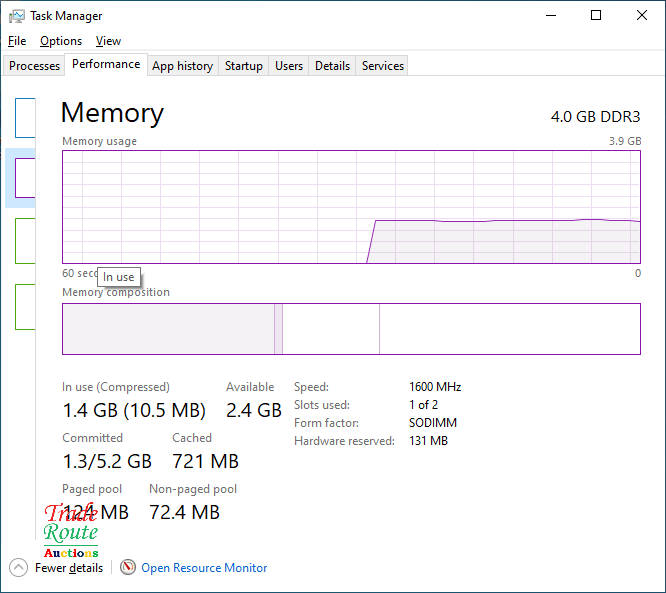666x593 pixels.
Task: Open the Options menu
Action: click(61, 41)
